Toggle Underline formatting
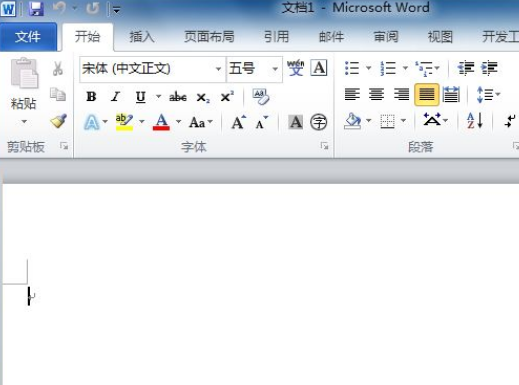 pyautogui.click(x=141, y=97)
